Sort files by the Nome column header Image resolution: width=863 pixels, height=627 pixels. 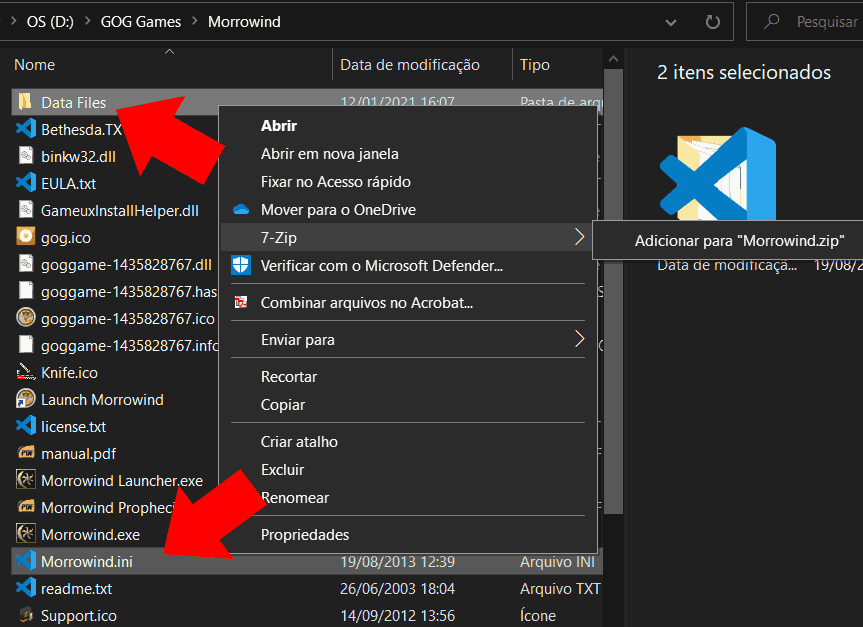pyautogui.click(x=35, y=65)
